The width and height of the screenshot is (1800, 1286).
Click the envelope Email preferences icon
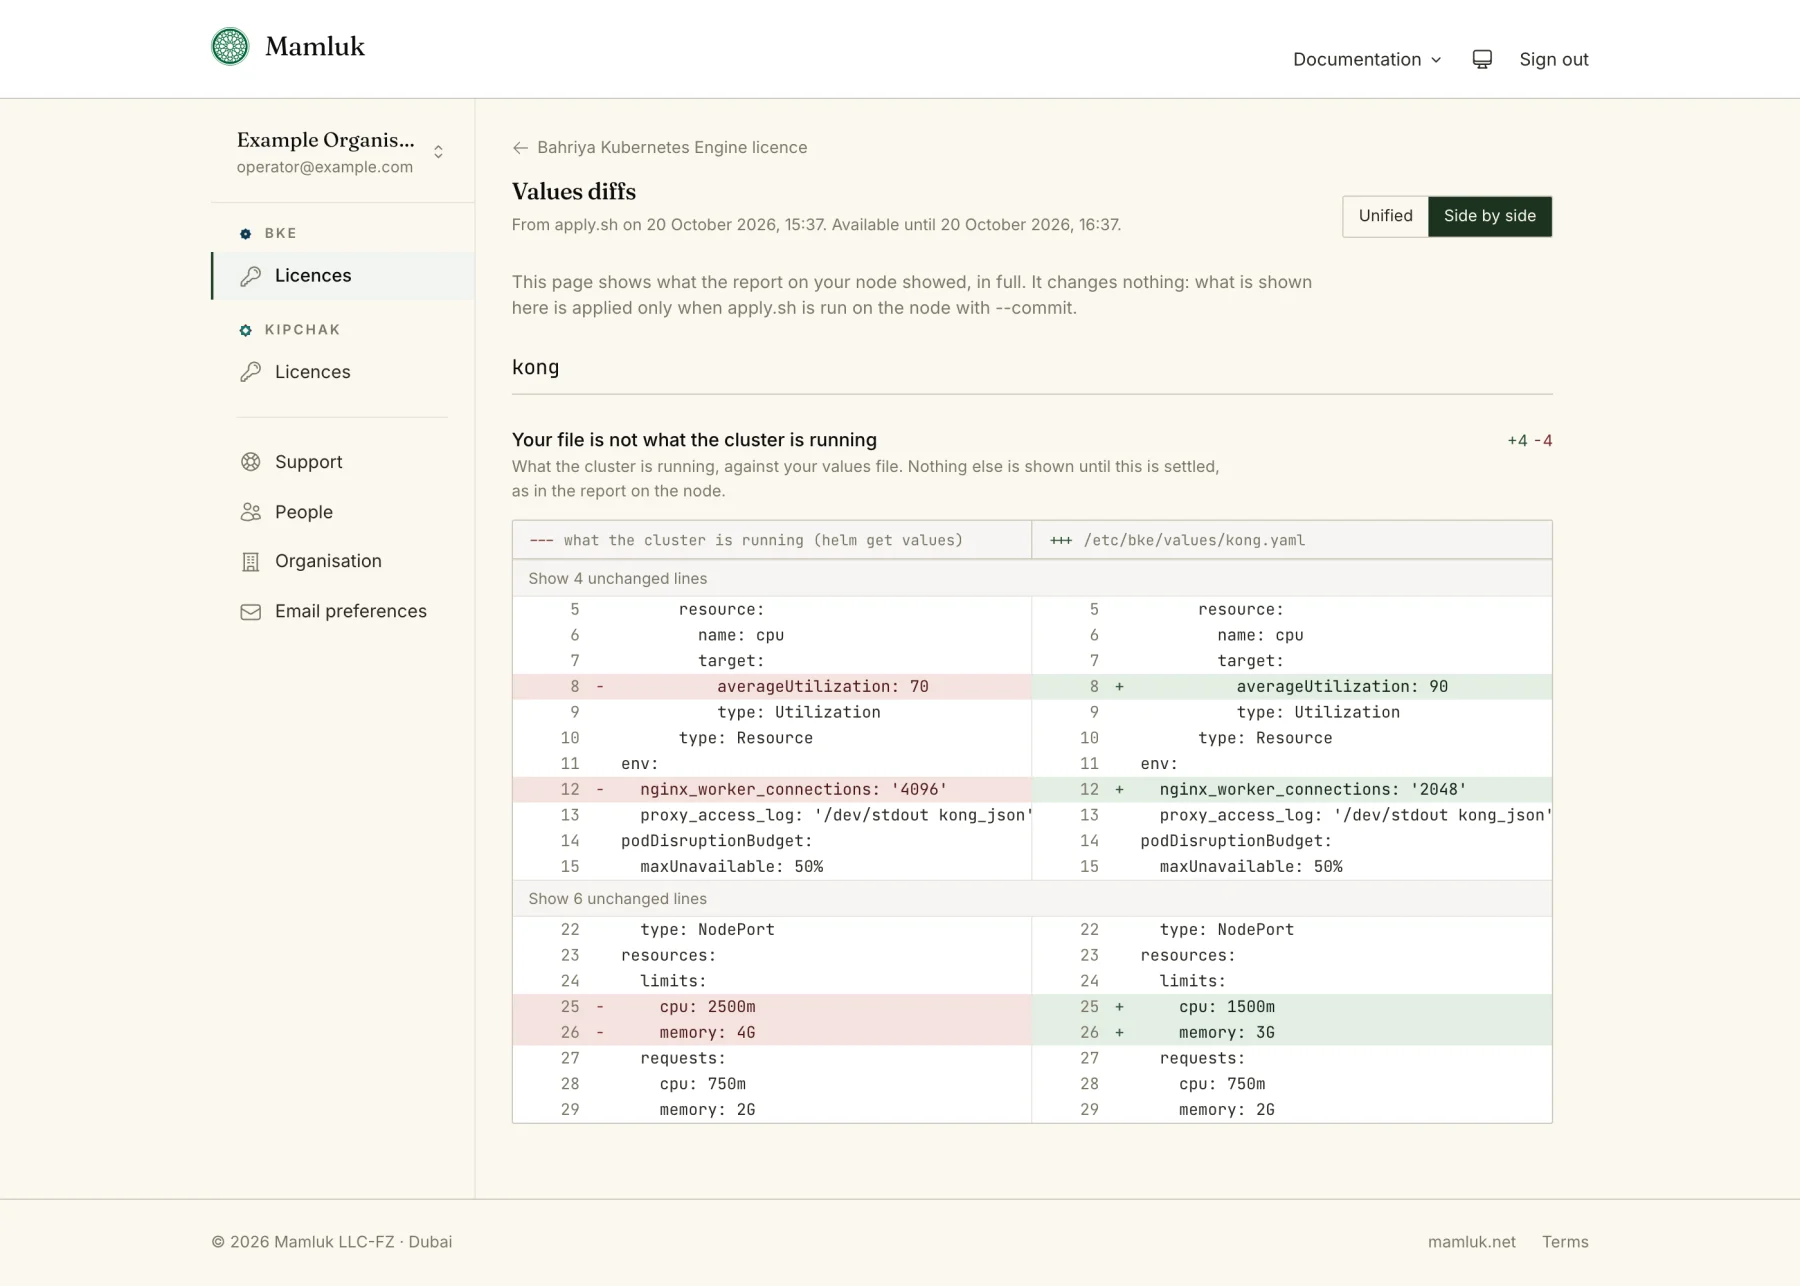tap(251, 611)
